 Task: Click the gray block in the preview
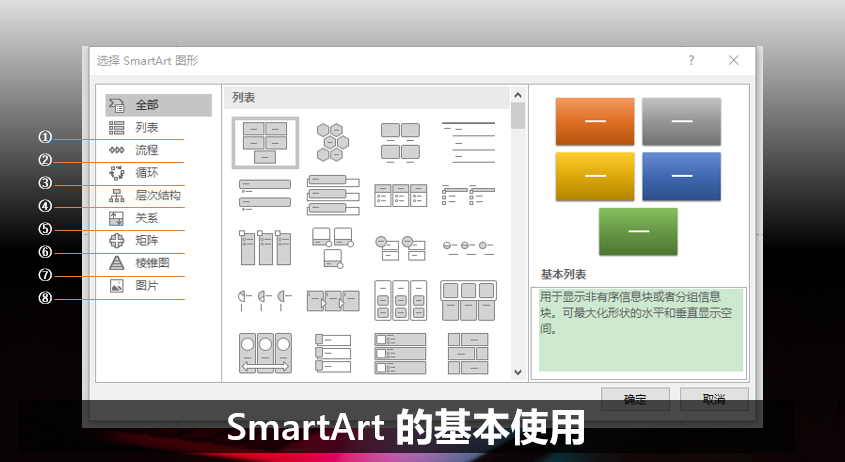tap(682, 121)
